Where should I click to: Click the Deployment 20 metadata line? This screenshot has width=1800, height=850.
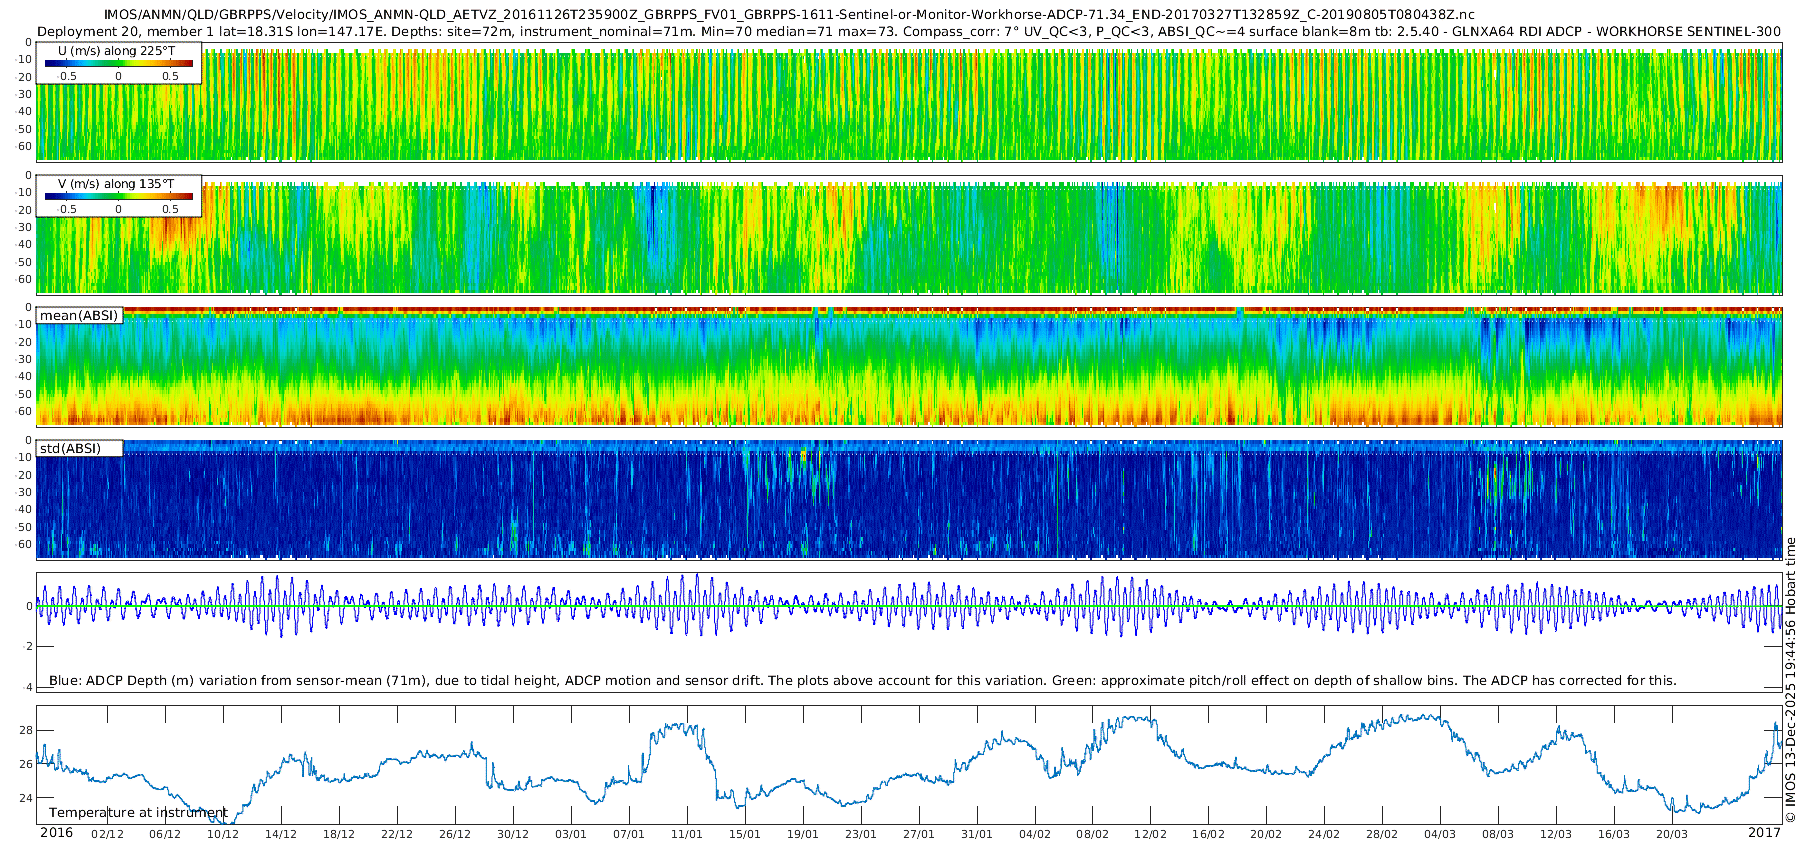[x=908, y=31]
